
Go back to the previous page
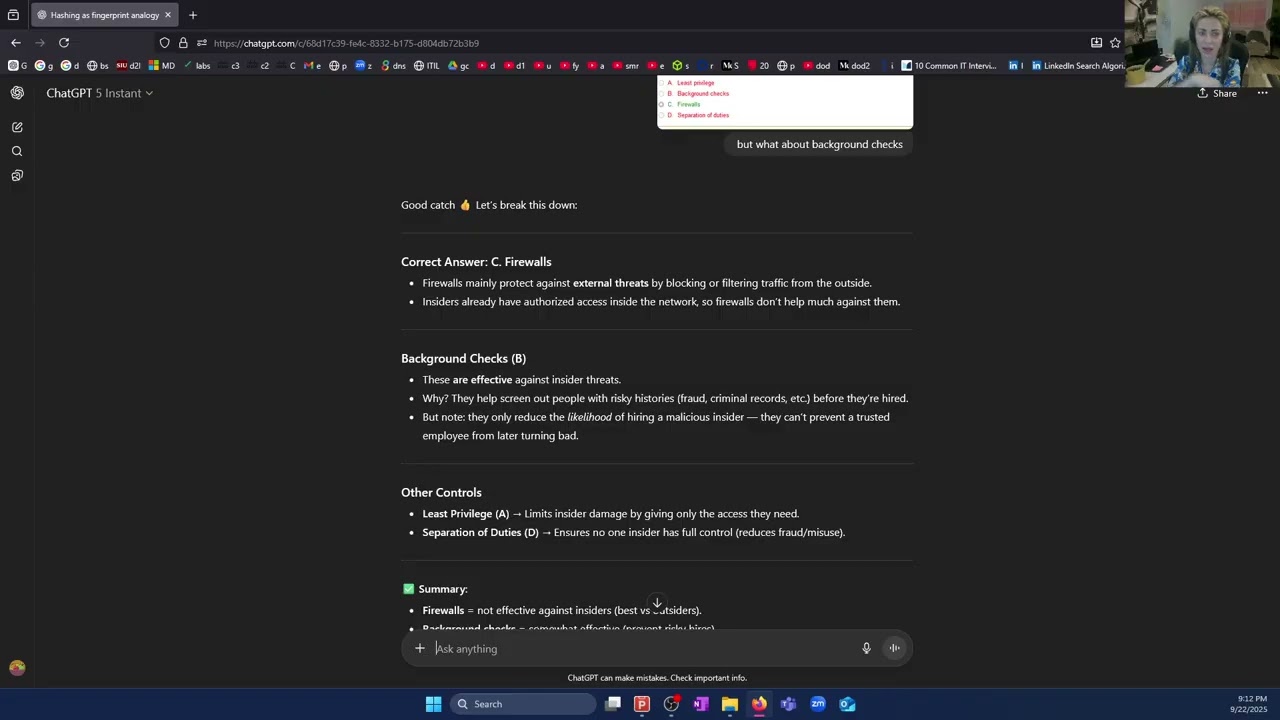coord(16,43)
